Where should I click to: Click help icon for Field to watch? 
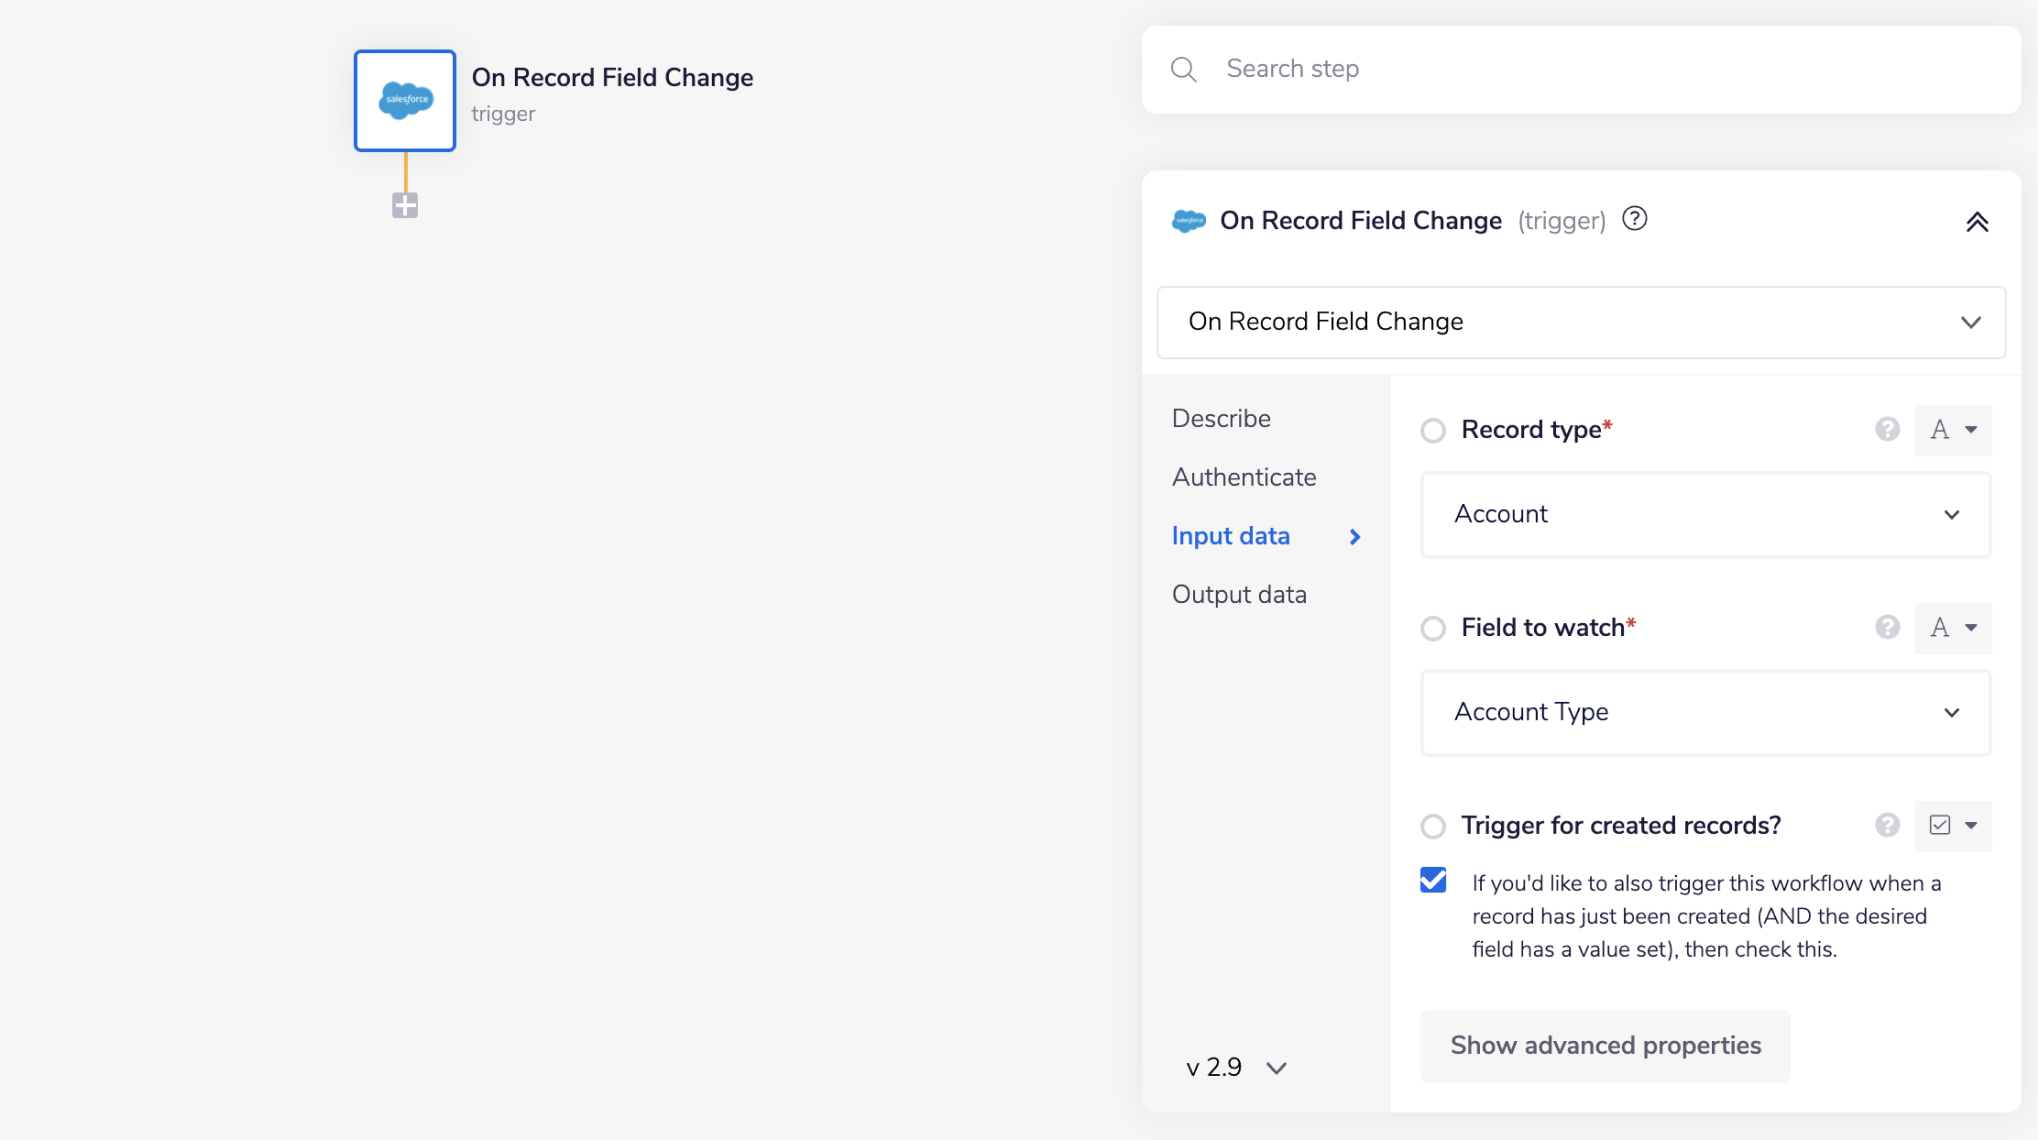click(1886, 627)
